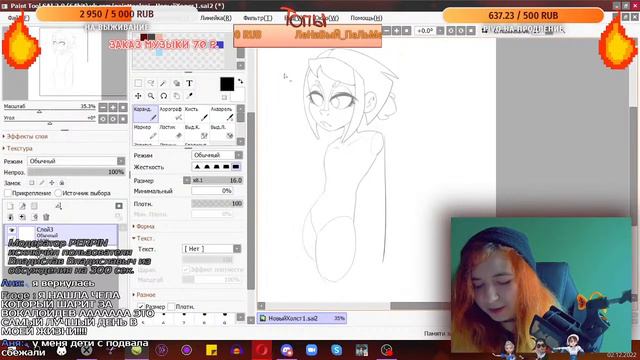
Task: Choose the Маркер marker tool
Action: click(145, 132)
